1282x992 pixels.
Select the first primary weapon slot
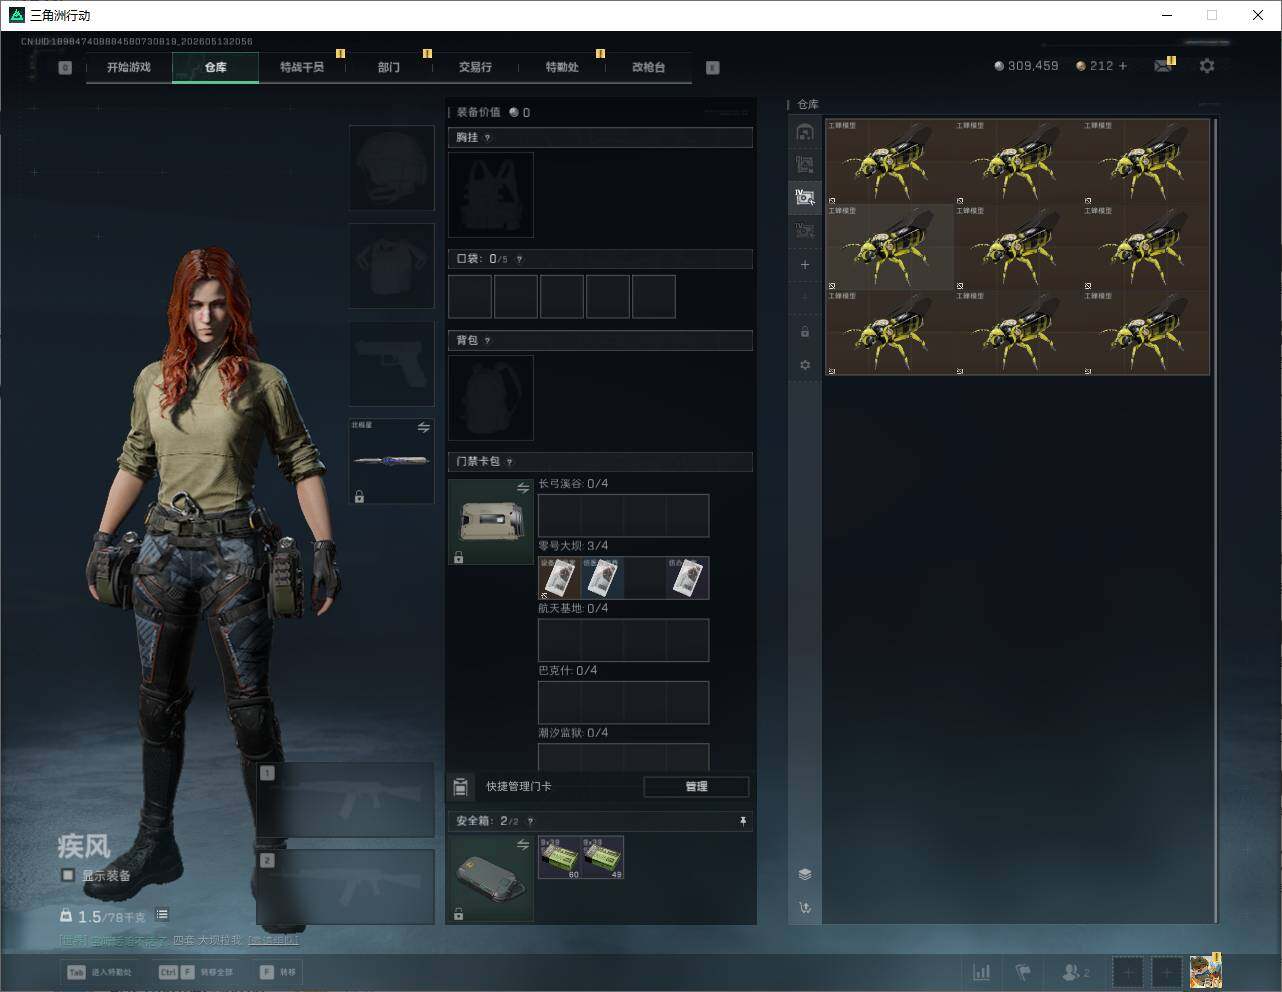click(x=346, y=801)
